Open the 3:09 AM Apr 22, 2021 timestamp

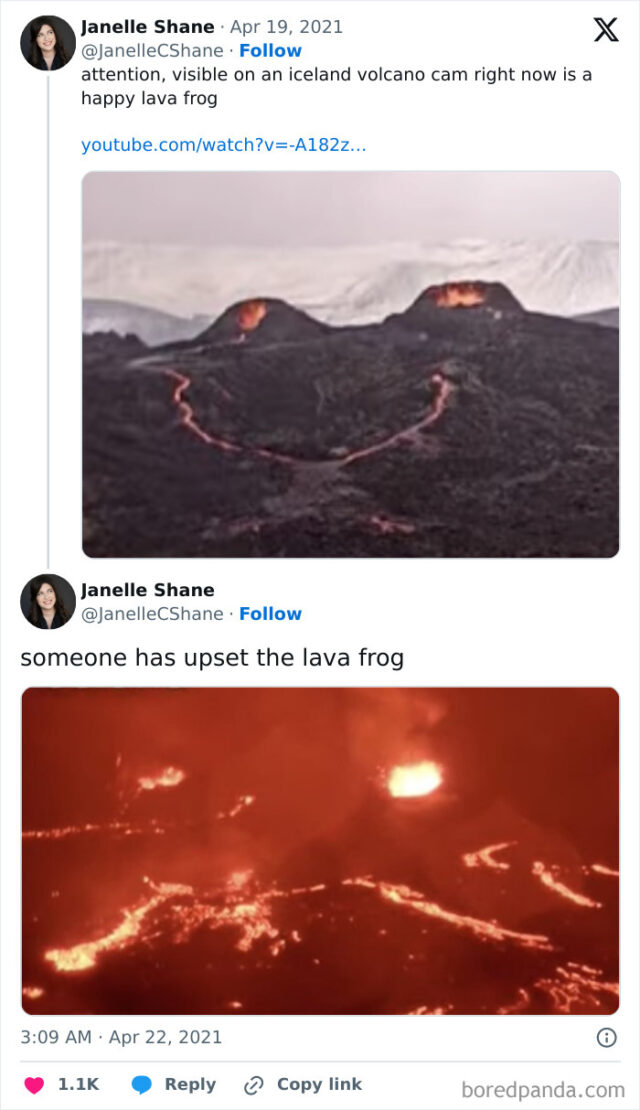(121, 1037)
